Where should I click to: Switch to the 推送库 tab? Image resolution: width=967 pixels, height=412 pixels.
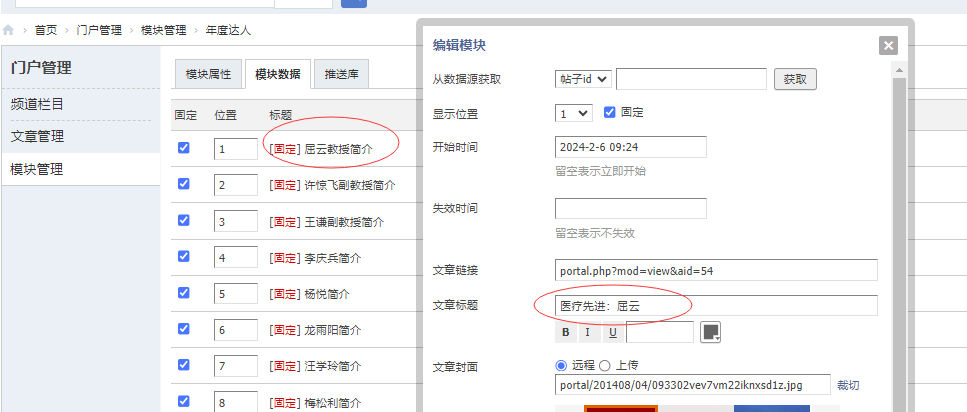coord(342,74)
